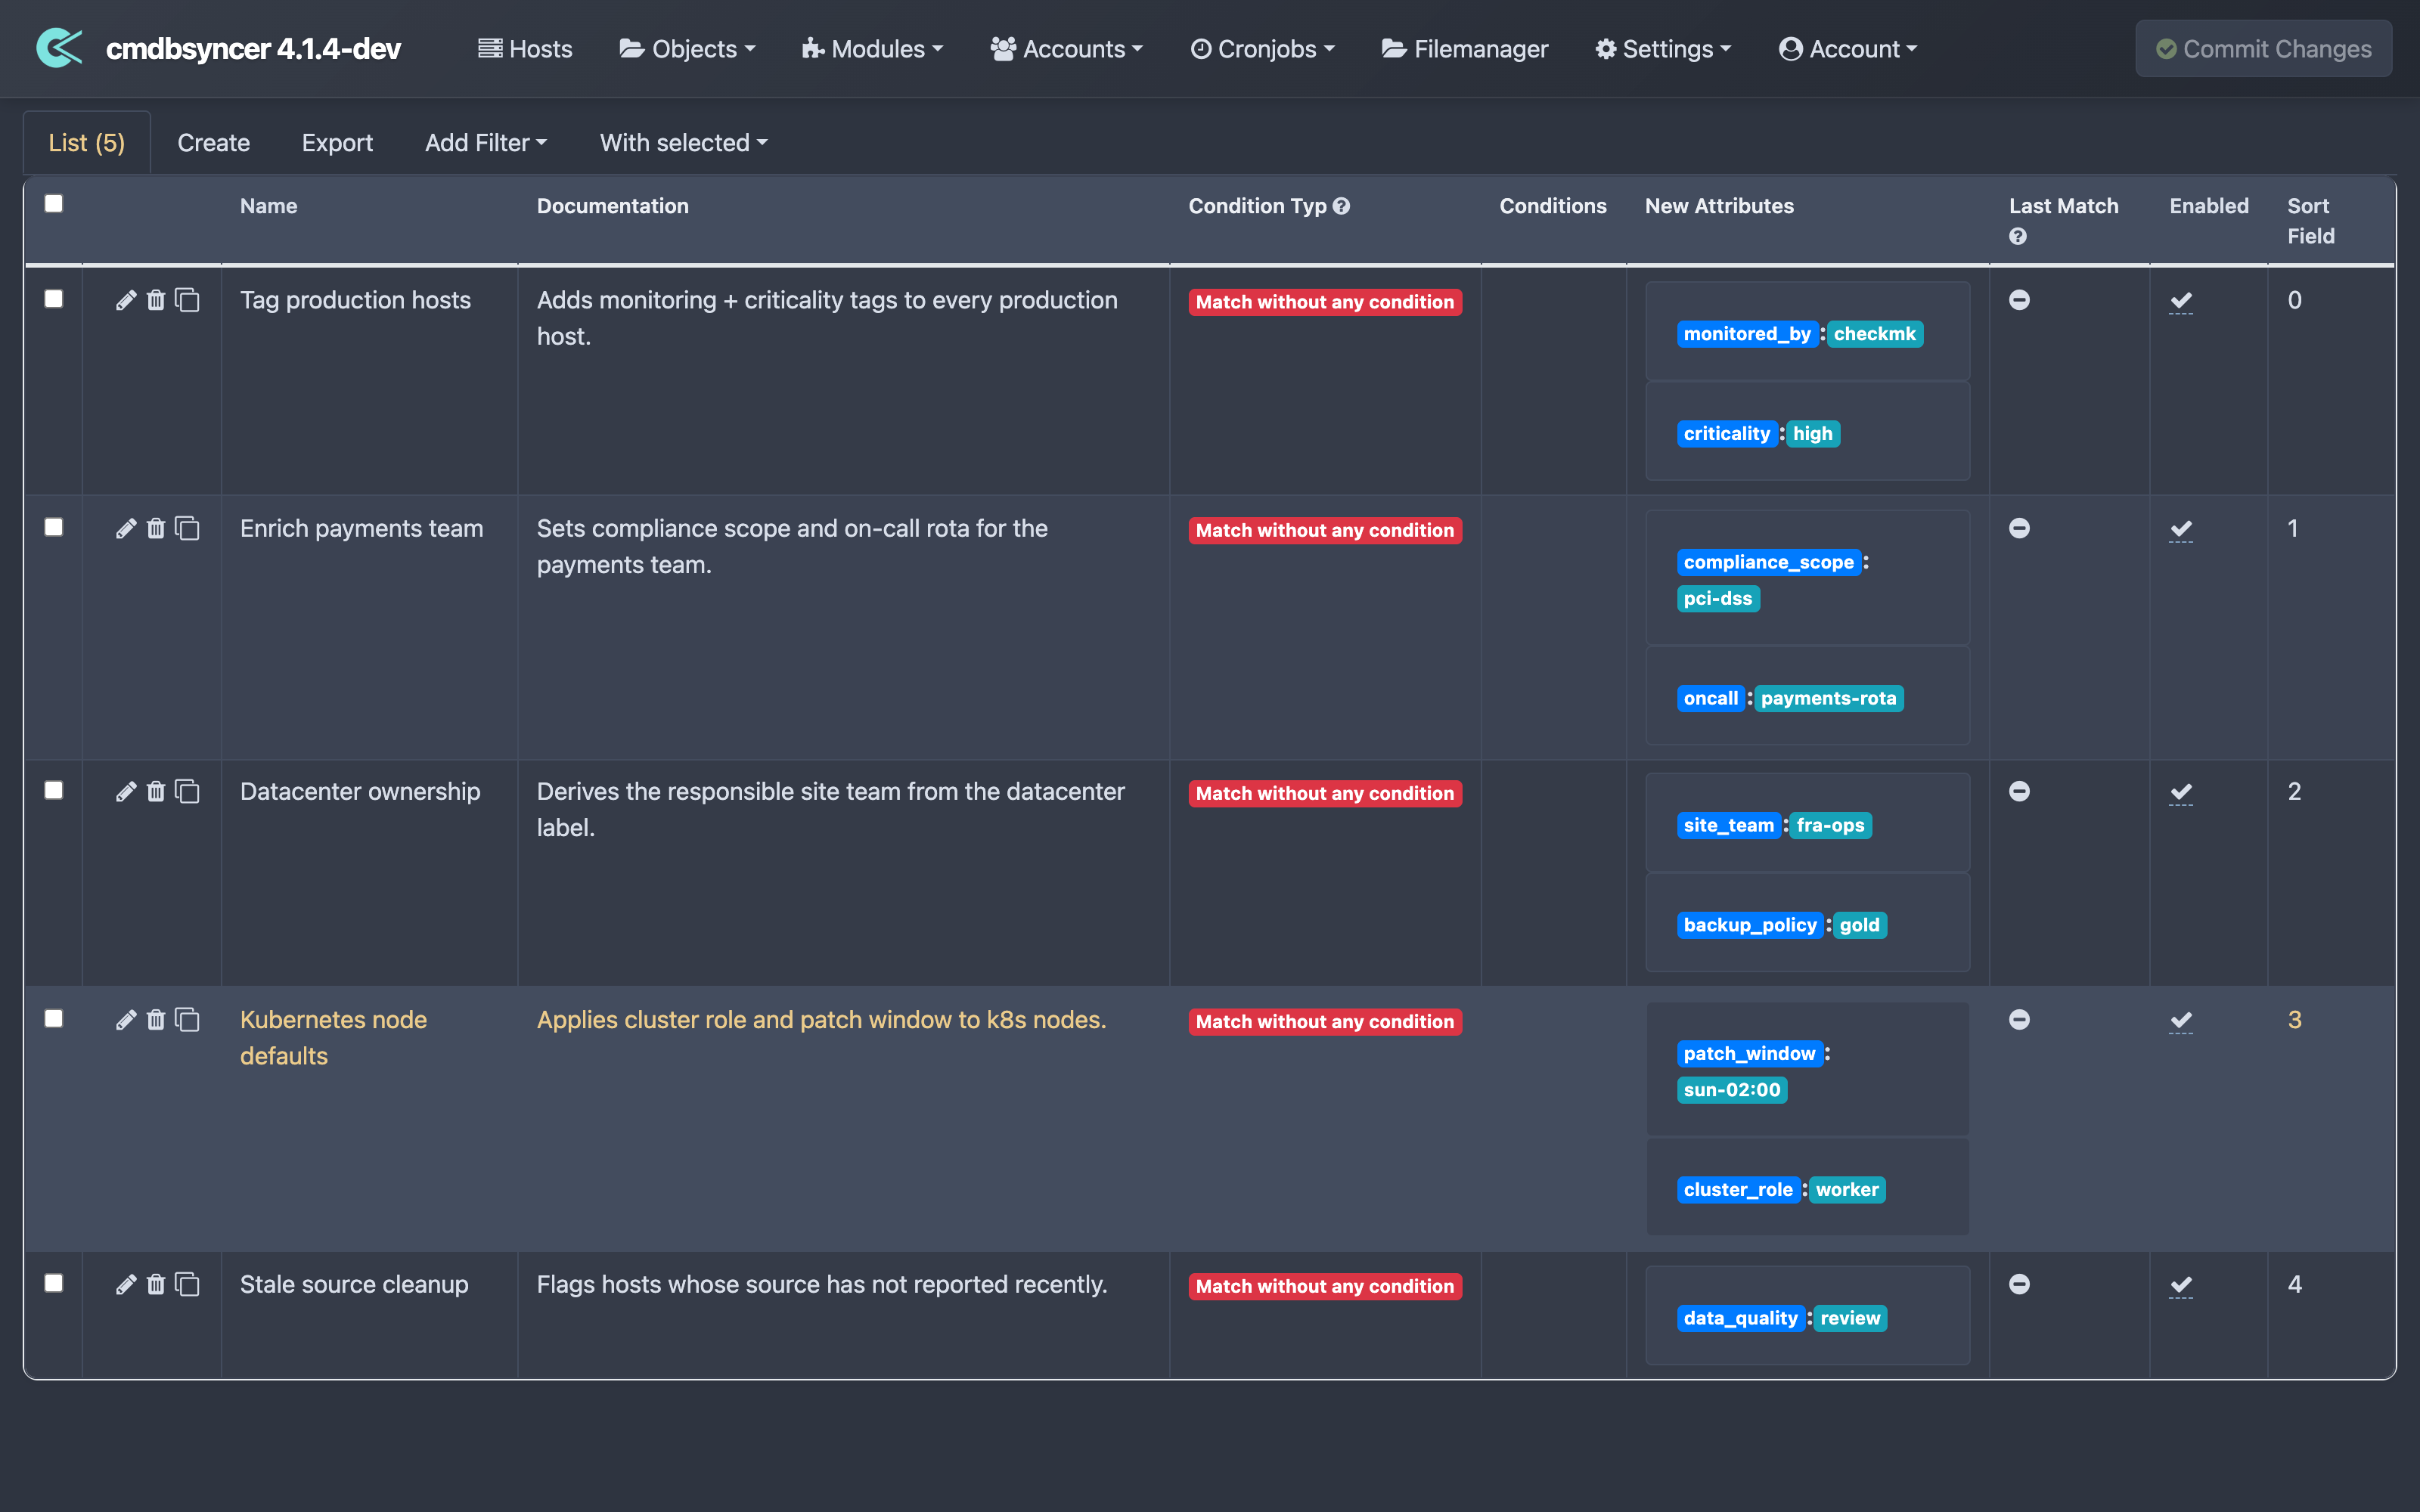Screen dimensions: 2420x1512
Task: Open the With selected dropdown
Action: pyautogui.click(x=684, y=142)
